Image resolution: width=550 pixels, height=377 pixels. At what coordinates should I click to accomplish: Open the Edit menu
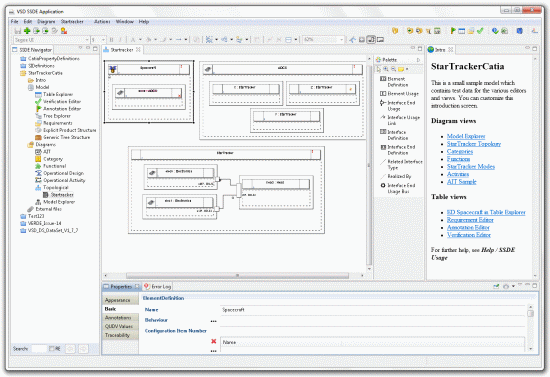pyautogui.click(x=28, y=21)
